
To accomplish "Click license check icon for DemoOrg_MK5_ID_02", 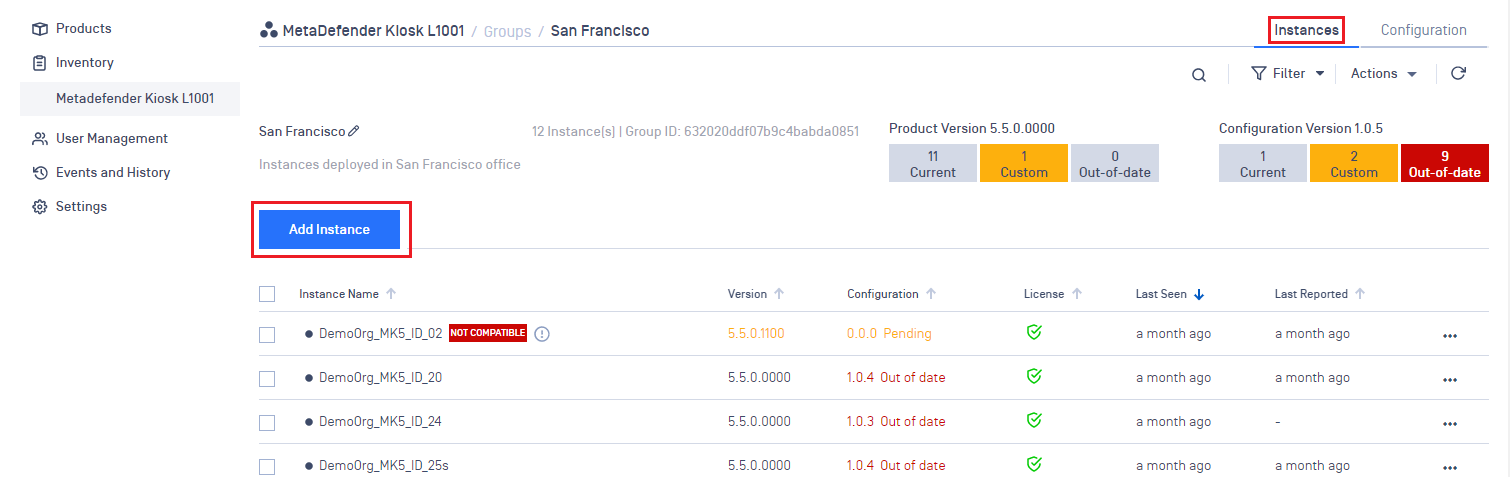I will tap(1034, 332).
